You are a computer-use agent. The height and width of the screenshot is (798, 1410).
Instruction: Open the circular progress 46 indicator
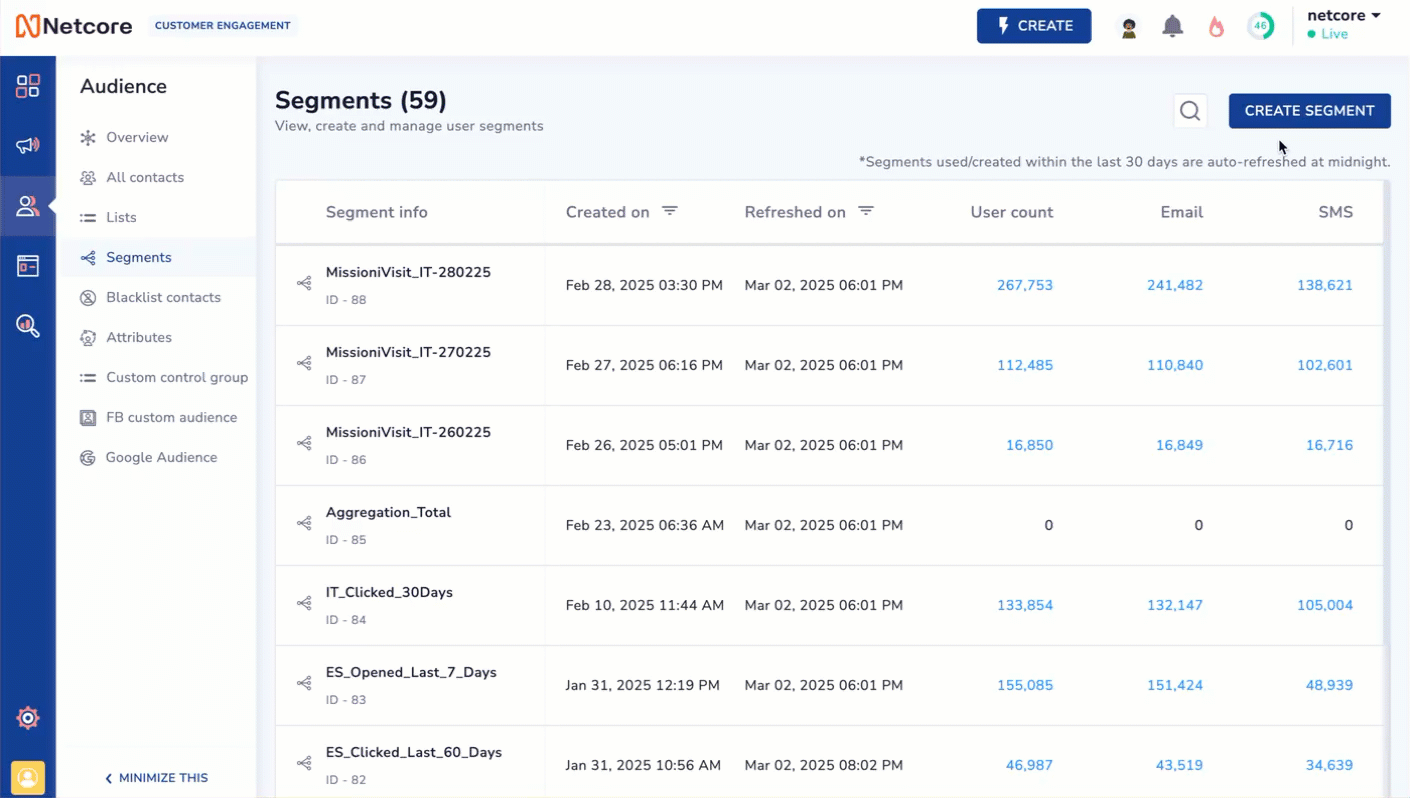1260,27
